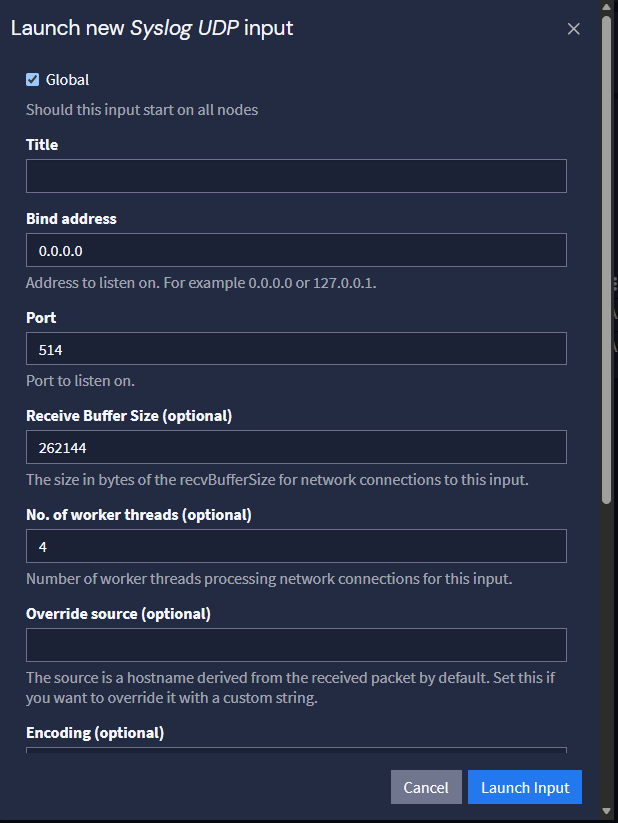
Task: Click the Receive Buffer Size field with 262144
Action: pyautogui.click(x=296, y=447)
